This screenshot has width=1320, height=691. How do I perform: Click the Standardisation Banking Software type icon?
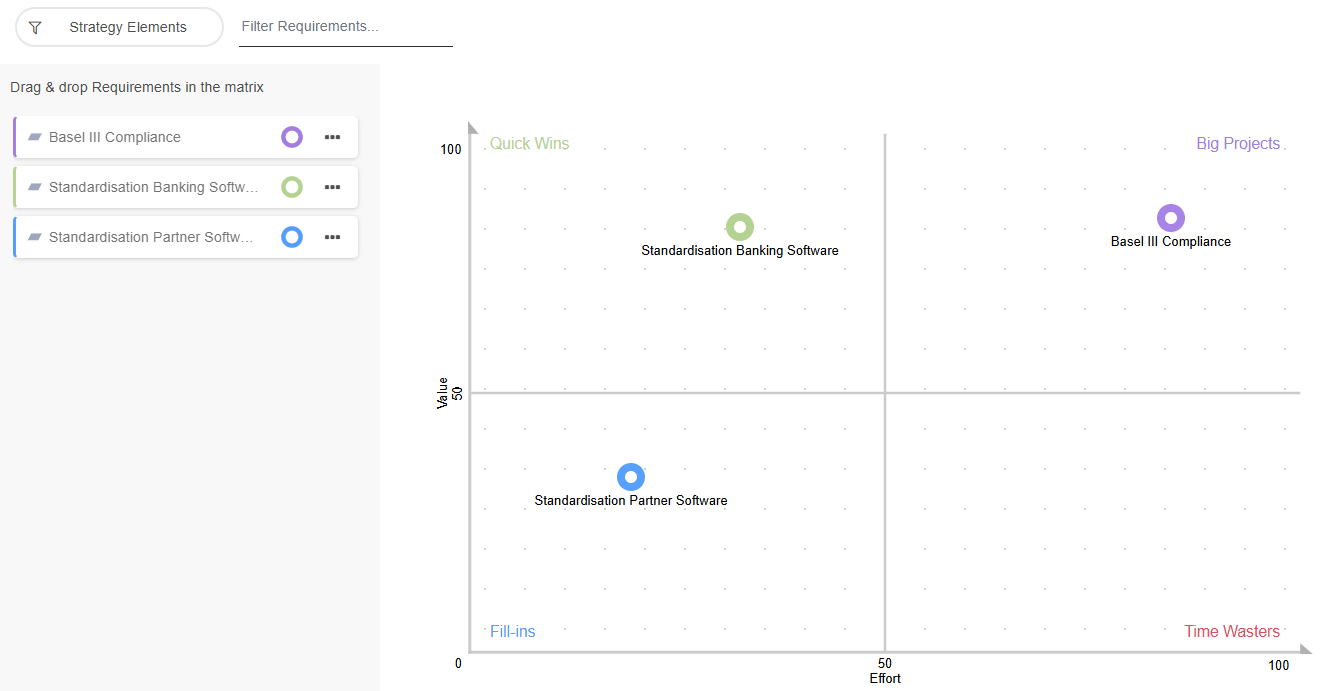tap(35, 187)
